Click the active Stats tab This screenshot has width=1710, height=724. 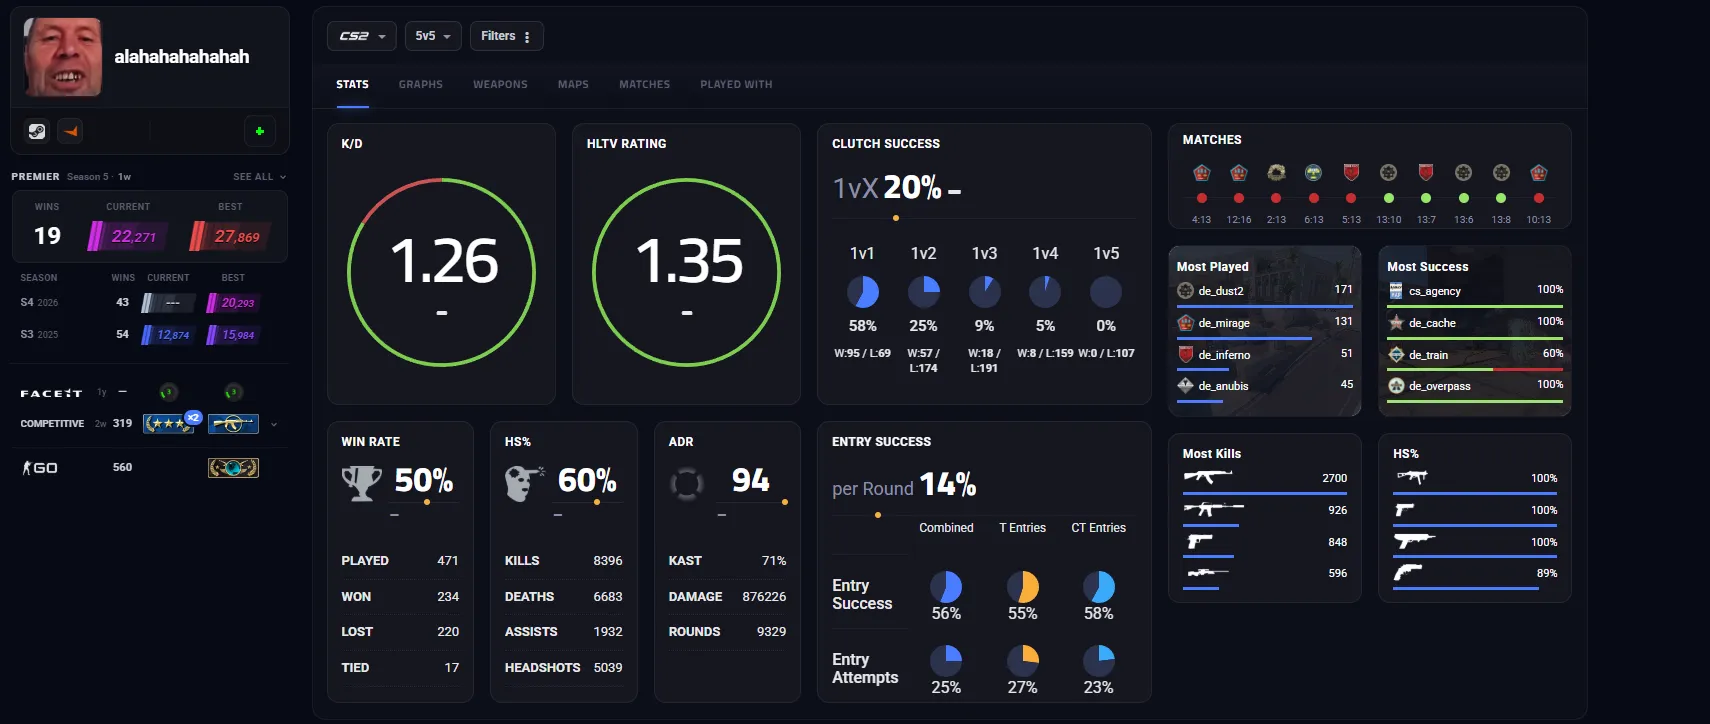352,85
